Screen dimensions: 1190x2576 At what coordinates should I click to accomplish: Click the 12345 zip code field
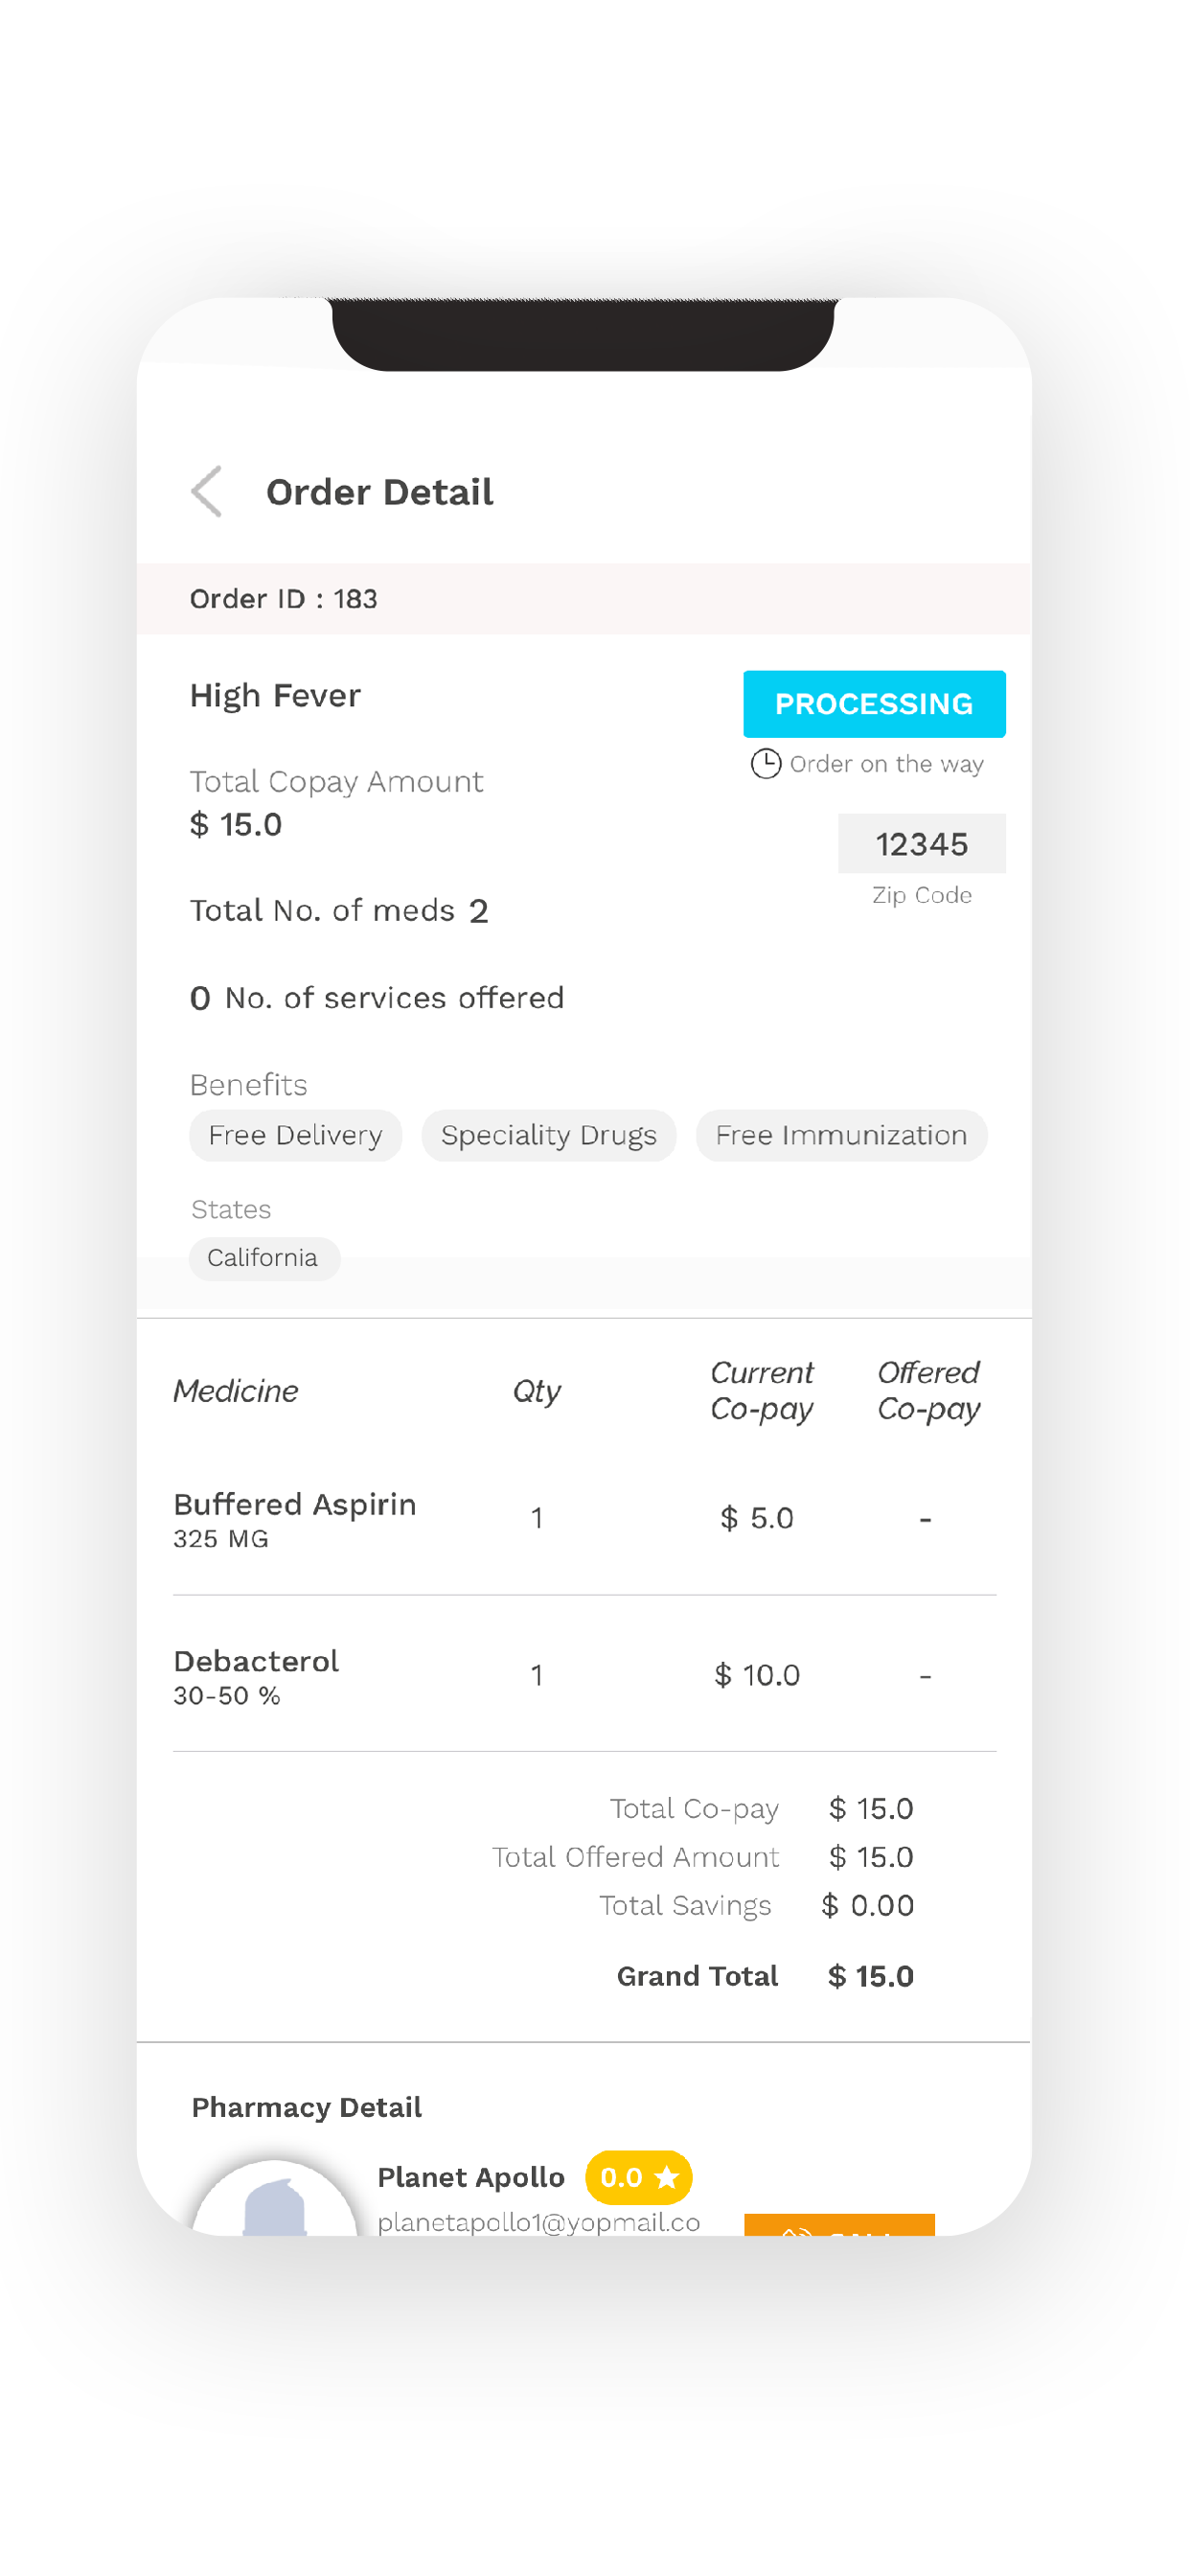click(921, 844)
